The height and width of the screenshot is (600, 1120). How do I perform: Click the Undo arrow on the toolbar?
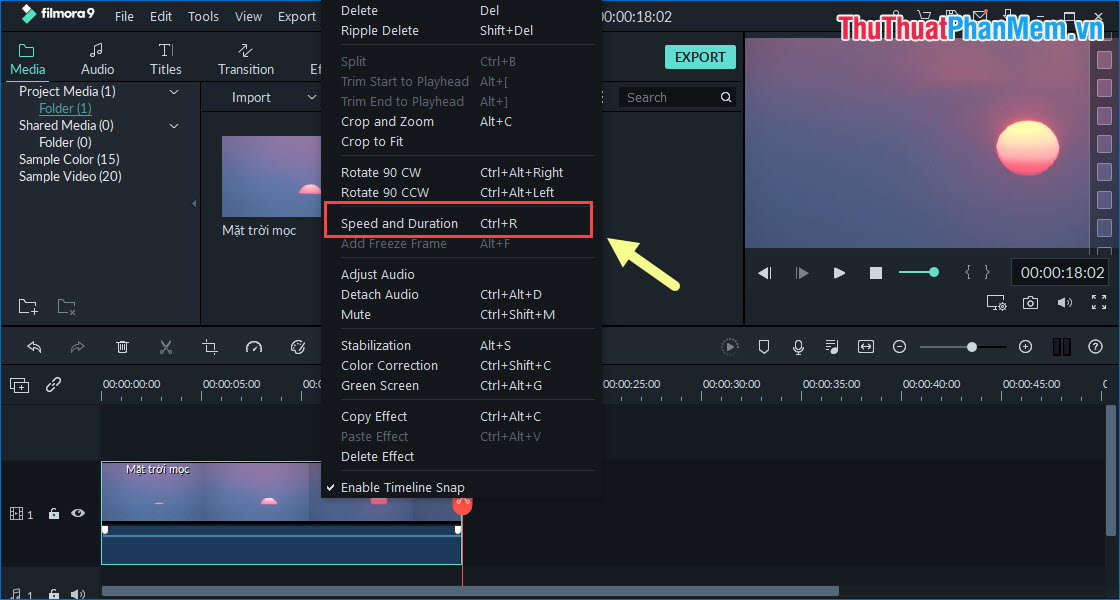(x=36, y=346)
